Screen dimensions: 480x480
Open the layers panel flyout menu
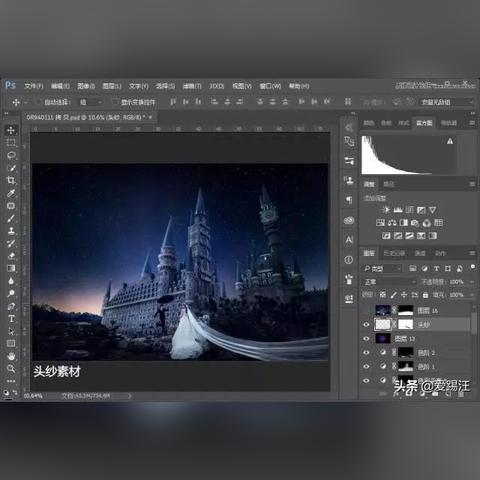click(x=472, y=253)
